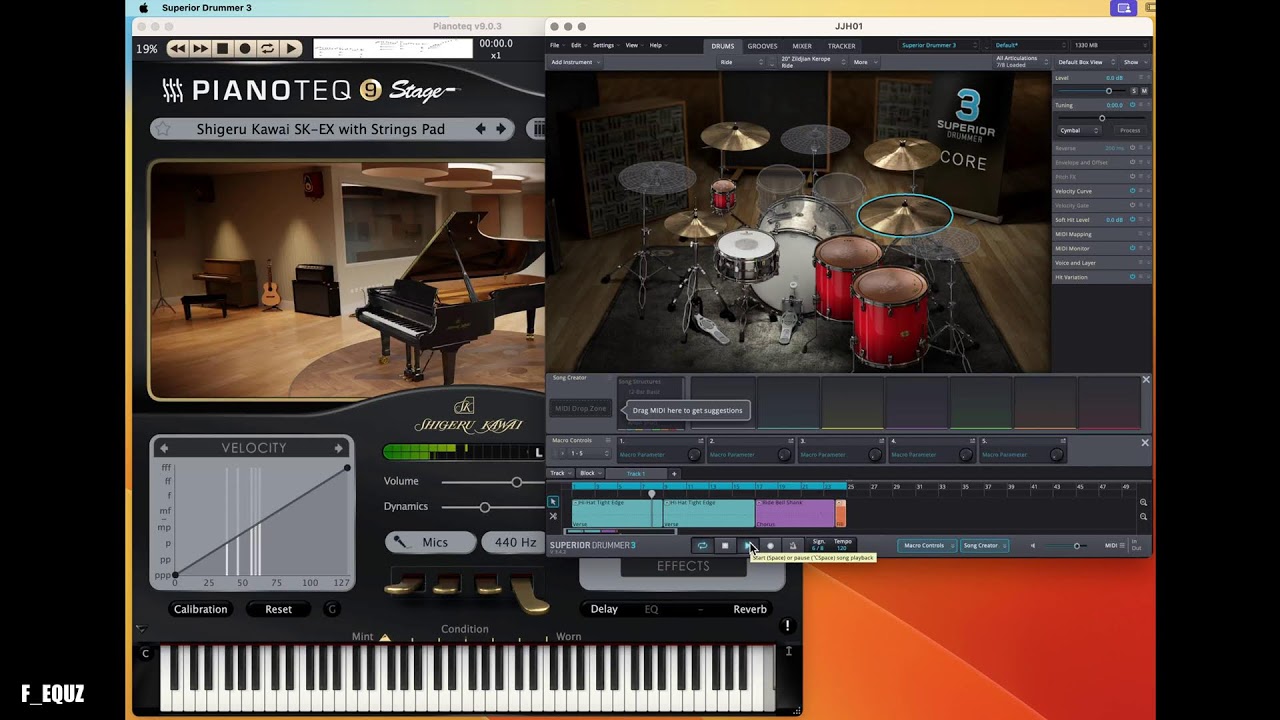The image size is (1280, 720).
Task: Click the Process button under Tuning
Action: (x=1130, y=130)
